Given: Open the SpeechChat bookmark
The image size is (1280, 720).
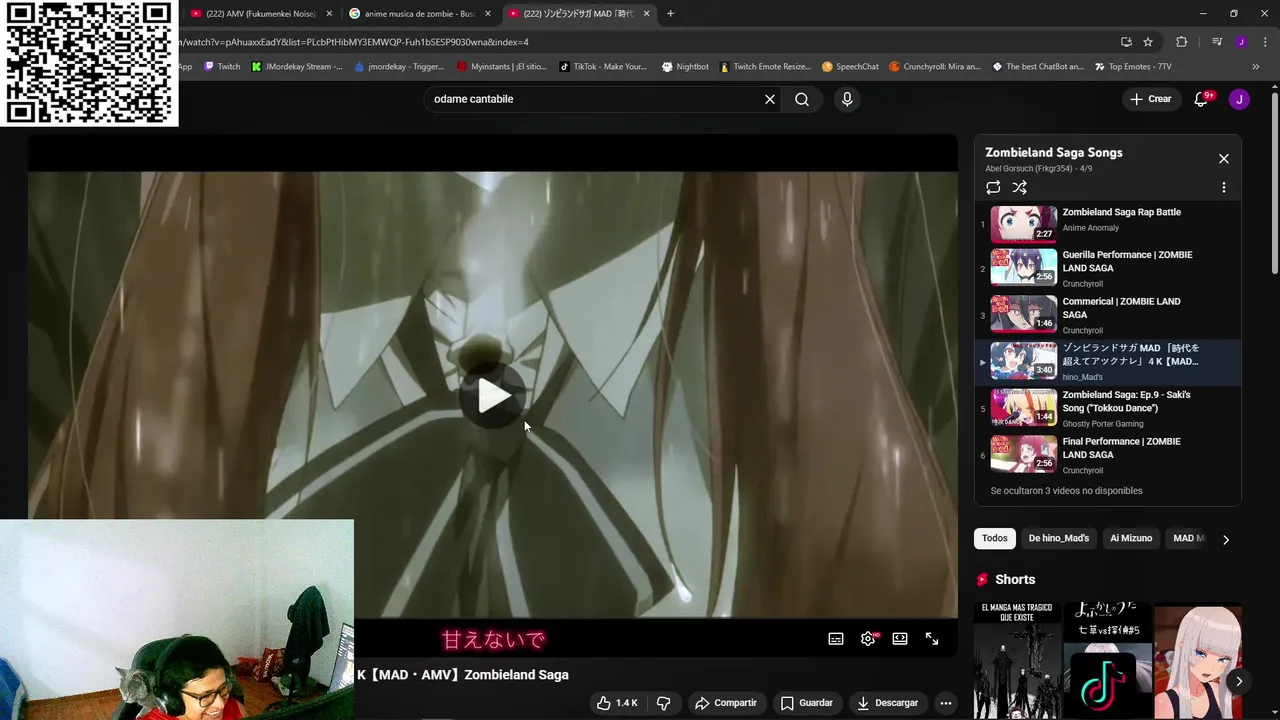Looking at the screenshot, I should pos(850,67).
